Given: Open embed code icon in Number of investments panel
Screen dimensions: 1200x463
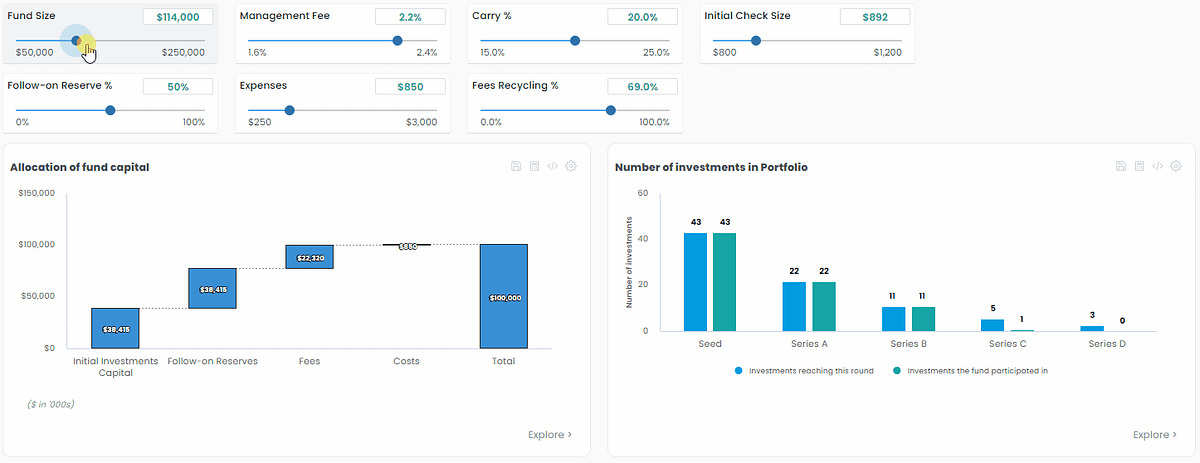Looking at the screenshot, I should click(1157, 166).
